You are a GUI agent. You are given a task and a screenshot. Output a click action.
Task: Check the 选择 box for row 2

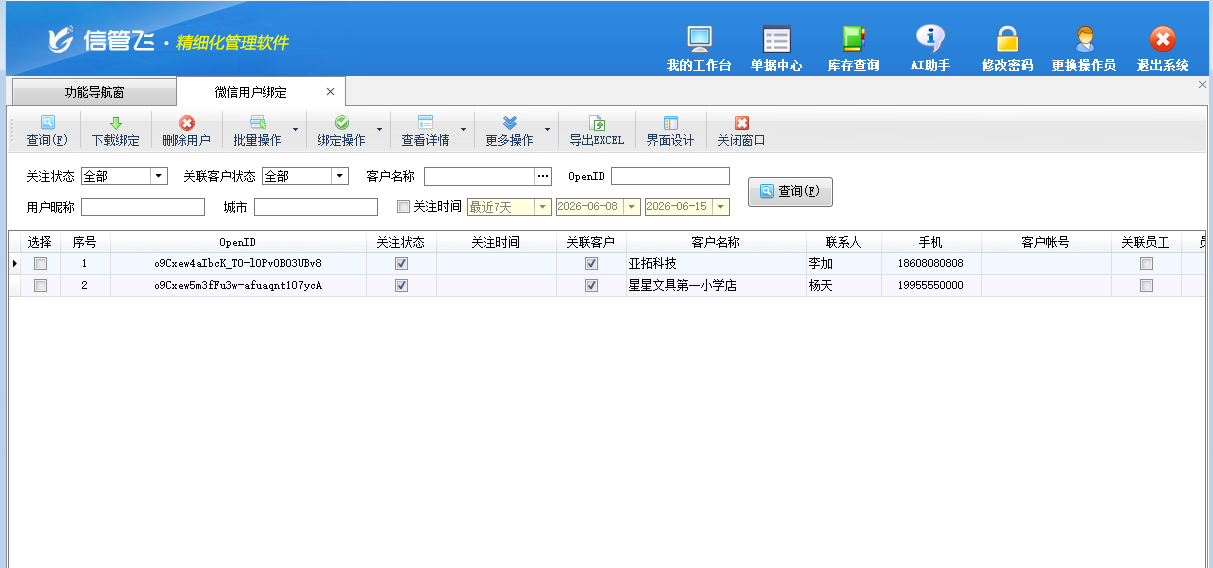point(40,286)
